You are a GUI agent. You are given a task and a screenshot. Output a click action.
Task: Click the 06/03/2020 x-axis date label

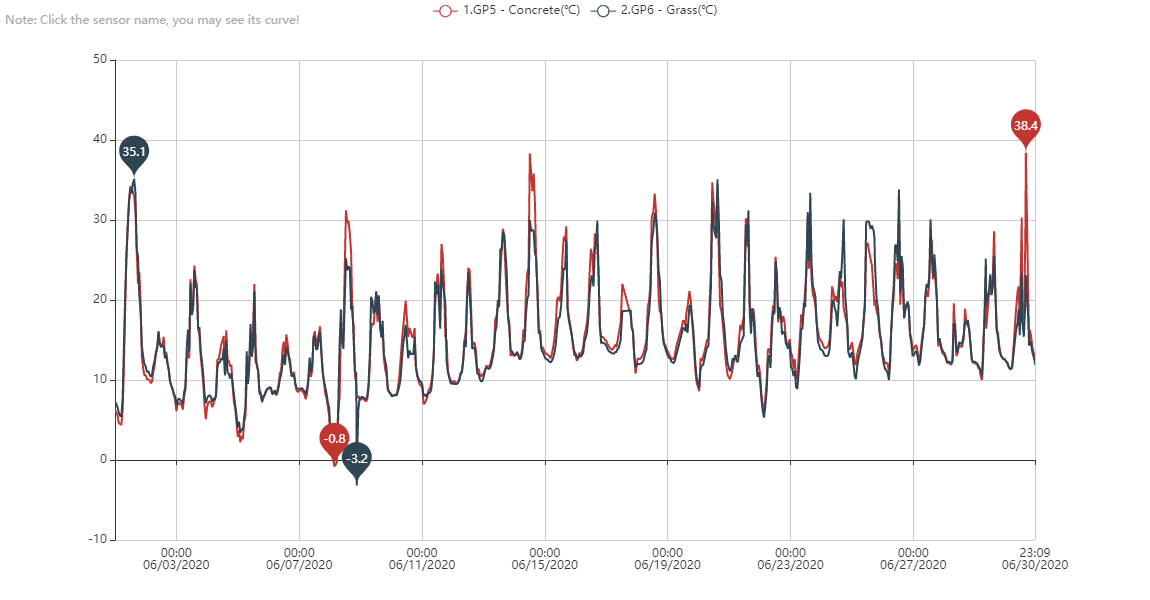[176, 565]
